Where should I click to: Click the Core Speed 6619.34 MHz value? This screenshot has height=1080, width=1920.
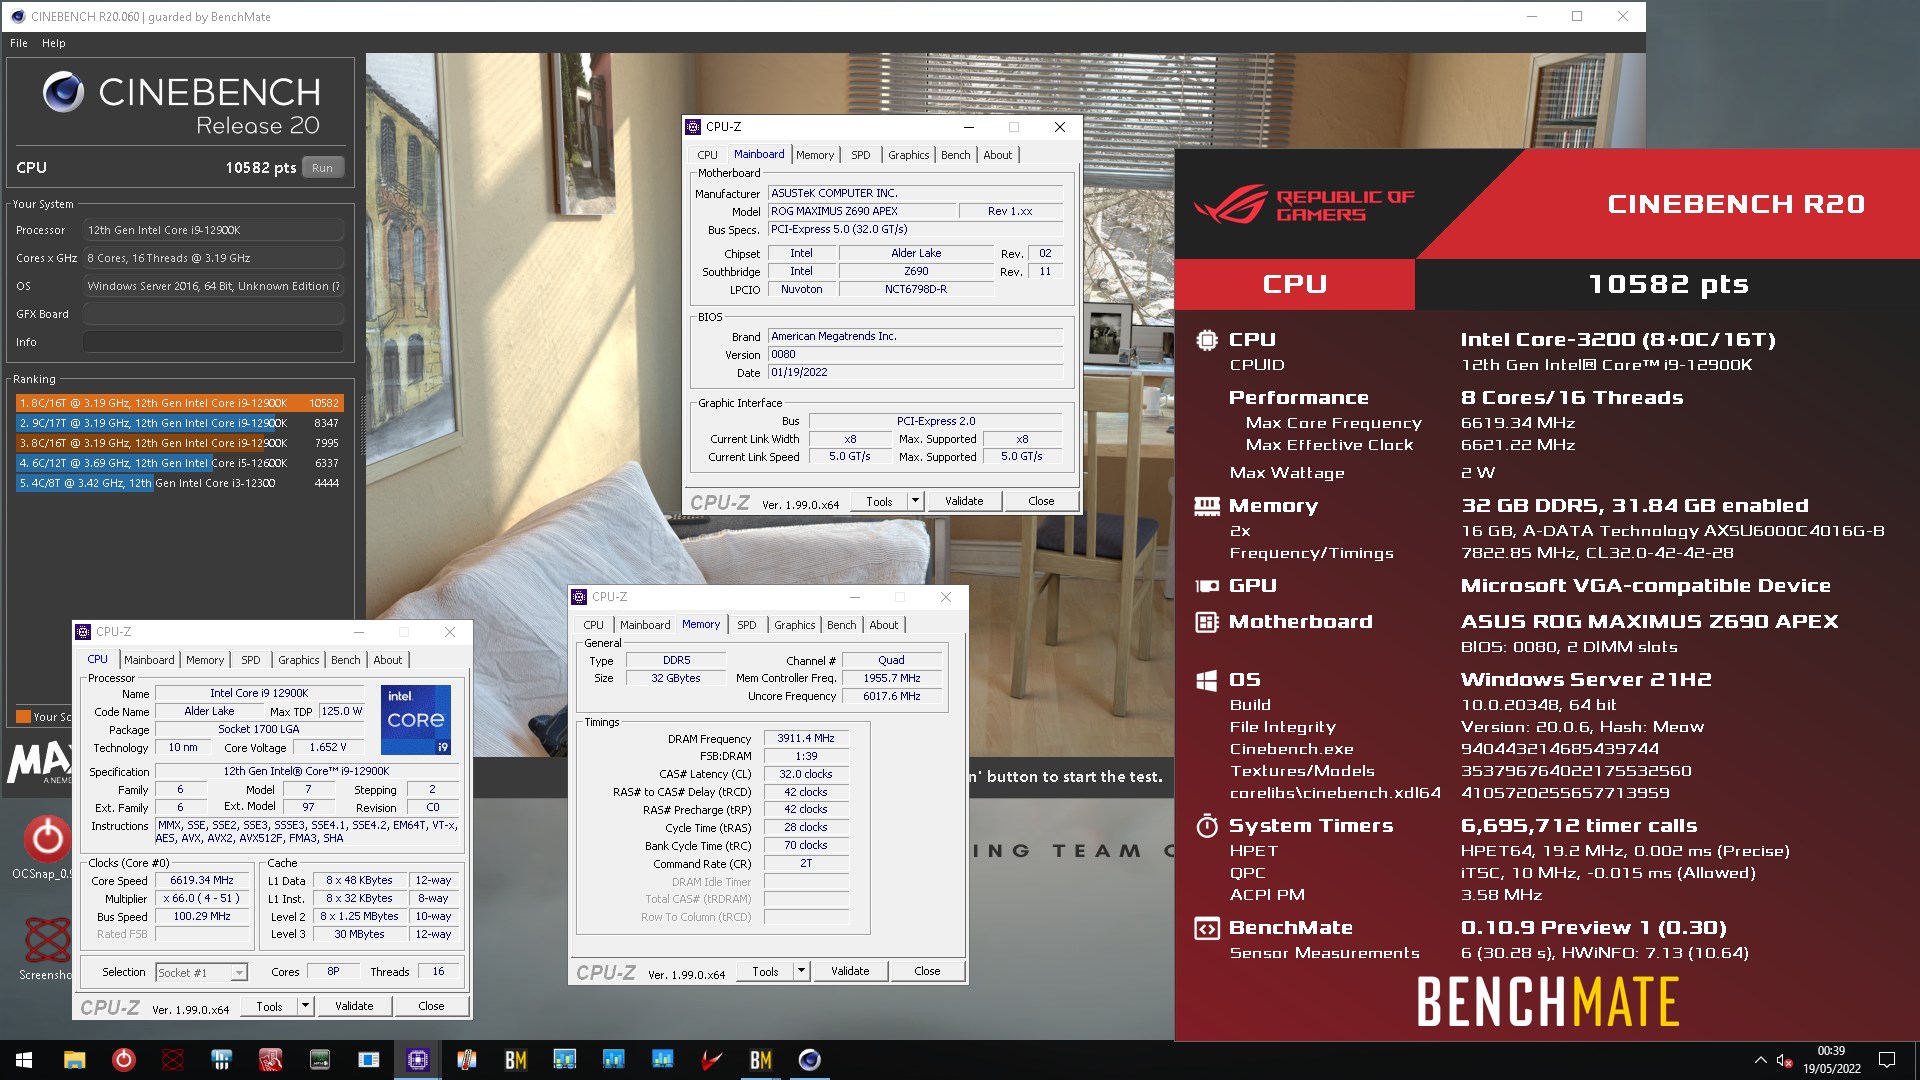(202, 881)
